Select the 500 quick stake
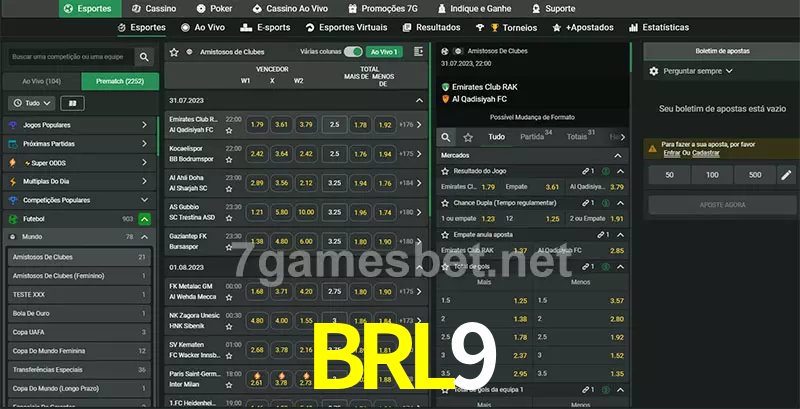 click(x=755, y=175)
